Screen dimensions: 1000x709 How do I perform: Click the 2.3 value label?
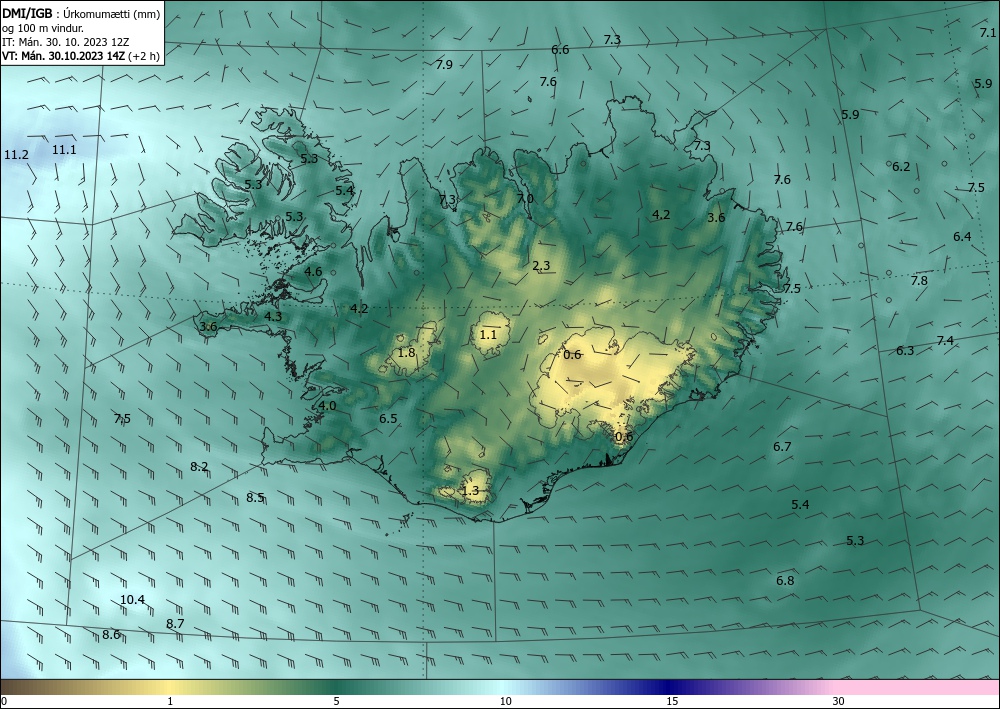click(541, 266)
